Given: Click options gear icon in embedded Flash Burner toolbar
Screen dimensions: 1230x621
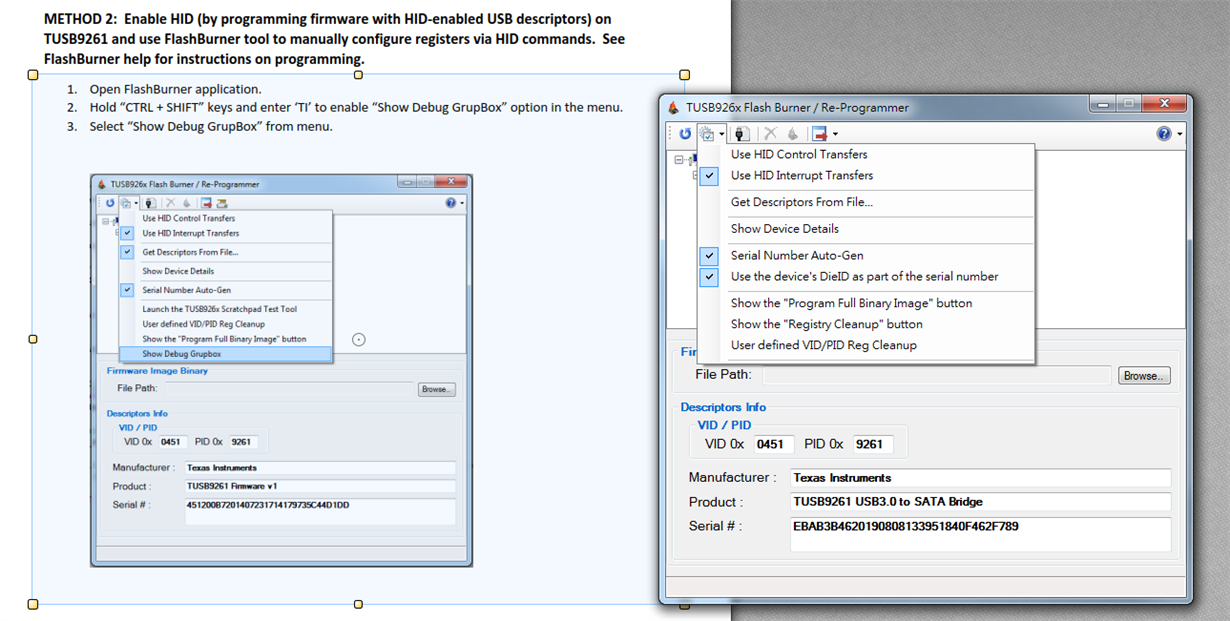Looking at the screenshot, I should pos(126,203).
